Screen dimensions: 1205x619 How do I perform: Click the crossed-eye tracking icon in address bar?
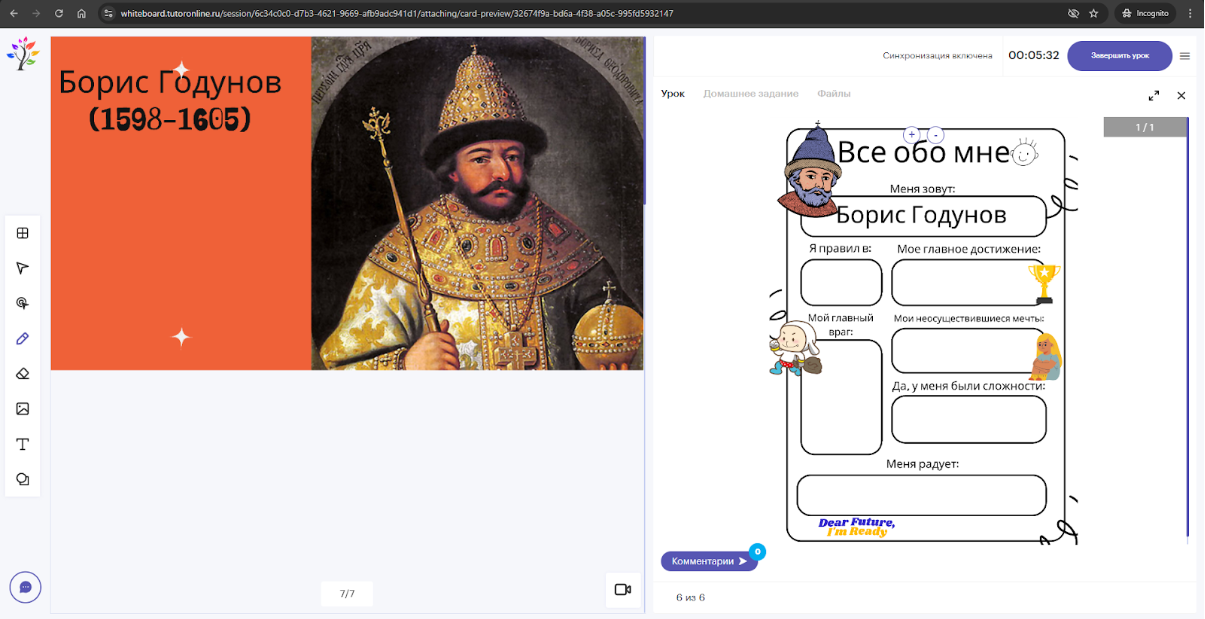(1073, 14)
